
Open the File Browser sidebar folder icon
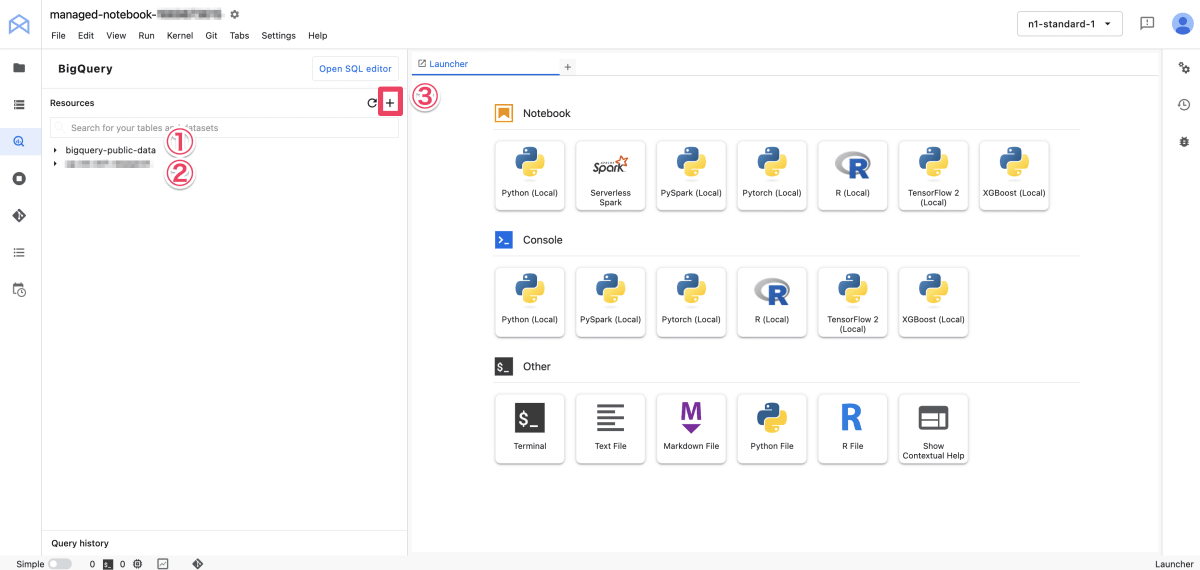[x=19, y=68]
